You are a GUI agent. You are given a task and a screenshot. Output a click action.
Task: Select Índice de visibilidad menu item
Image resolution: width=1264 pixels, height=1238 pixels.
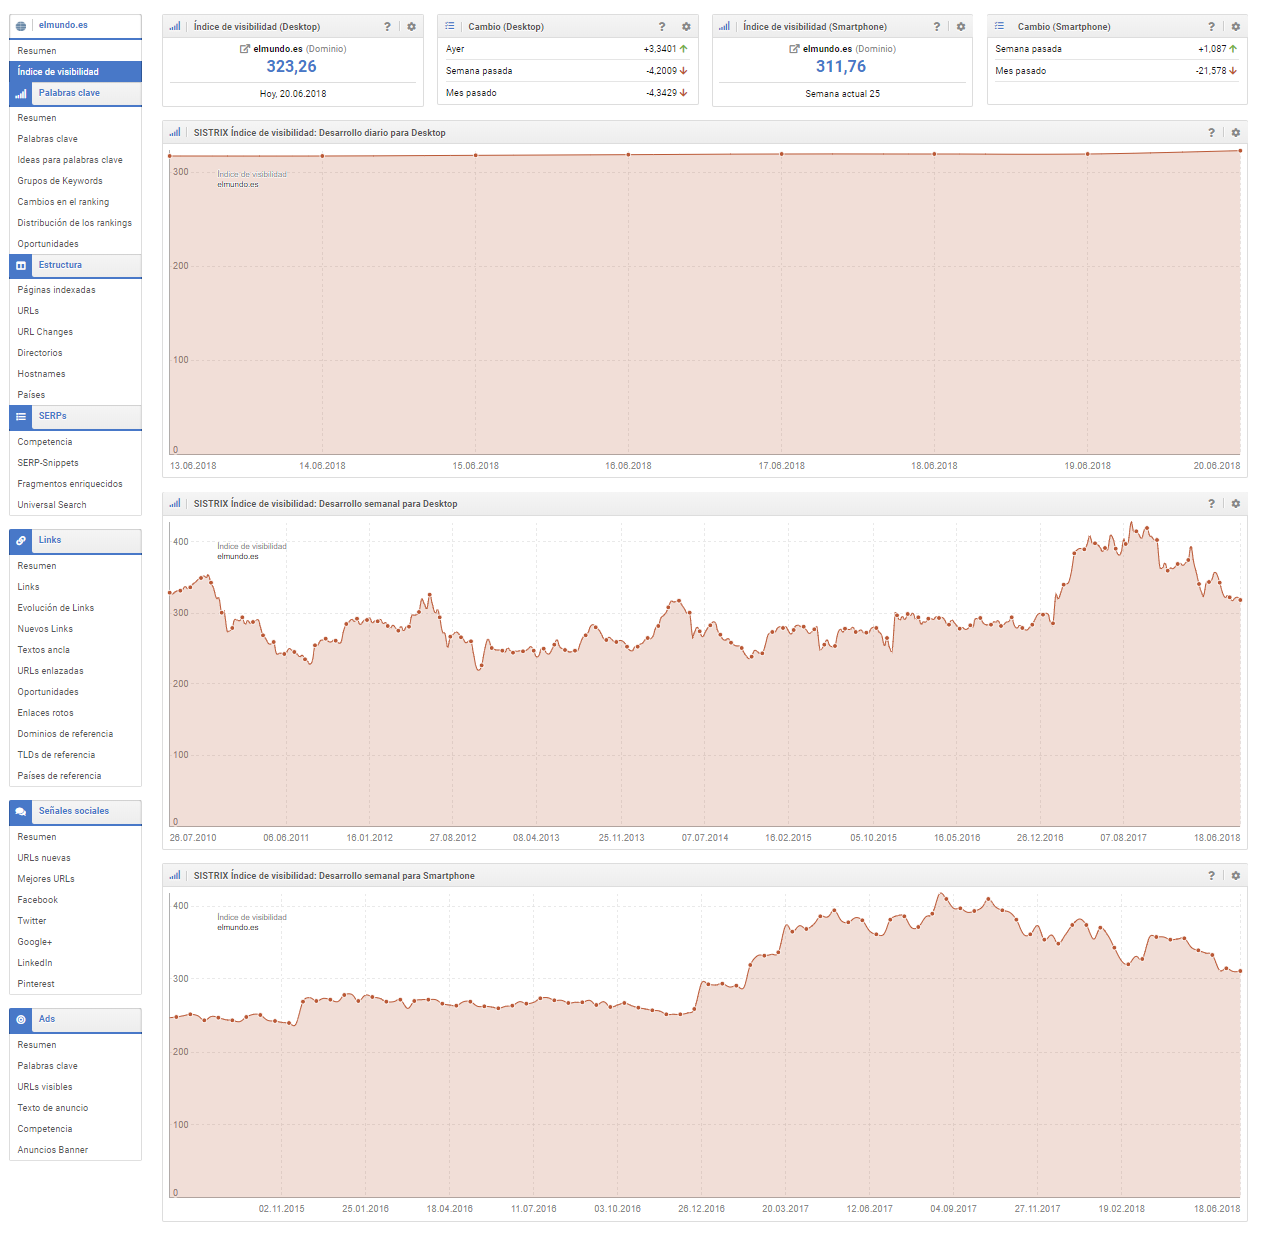point(58,72)
